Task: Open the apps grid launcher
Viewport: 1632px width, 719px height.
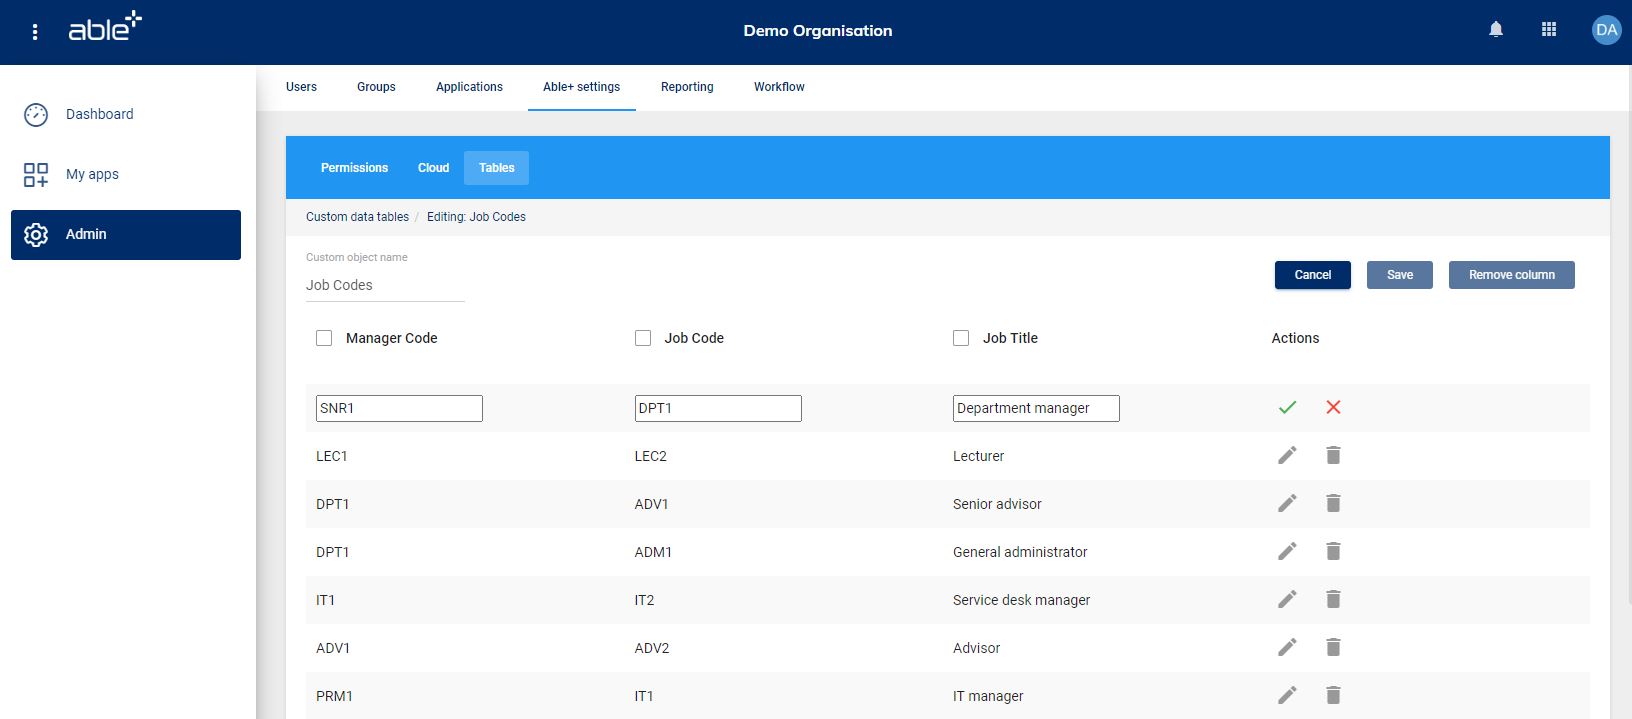Action: pyautogui.click(x=1549, y=30)
